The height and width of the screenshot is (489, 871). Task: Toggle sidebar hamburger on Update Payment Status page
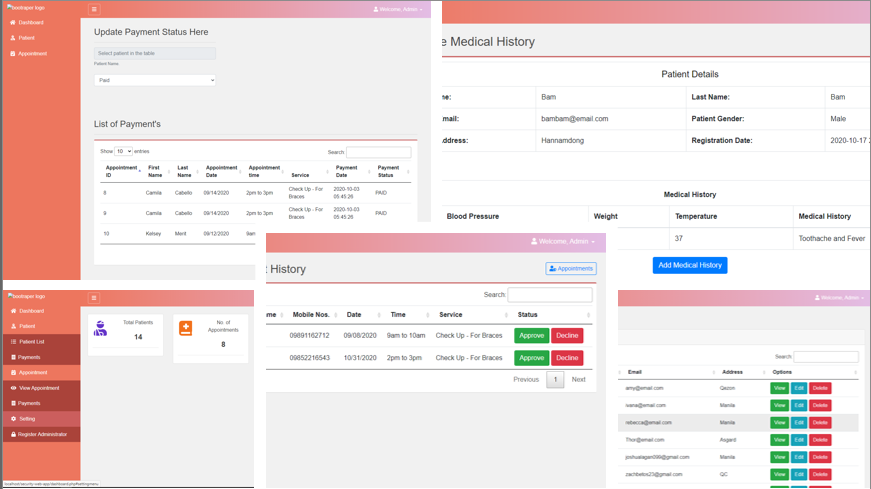(94, 9)
